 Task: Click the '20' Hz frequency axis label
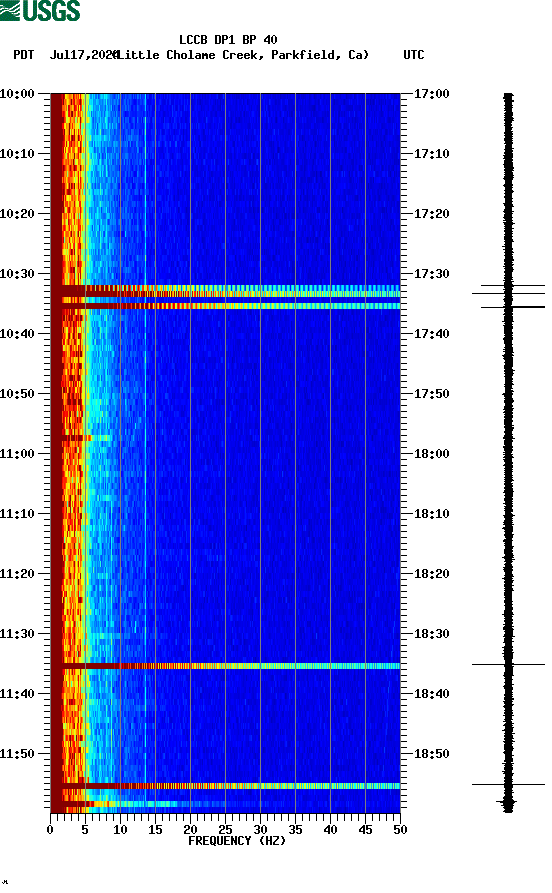(x=190, y=830)
